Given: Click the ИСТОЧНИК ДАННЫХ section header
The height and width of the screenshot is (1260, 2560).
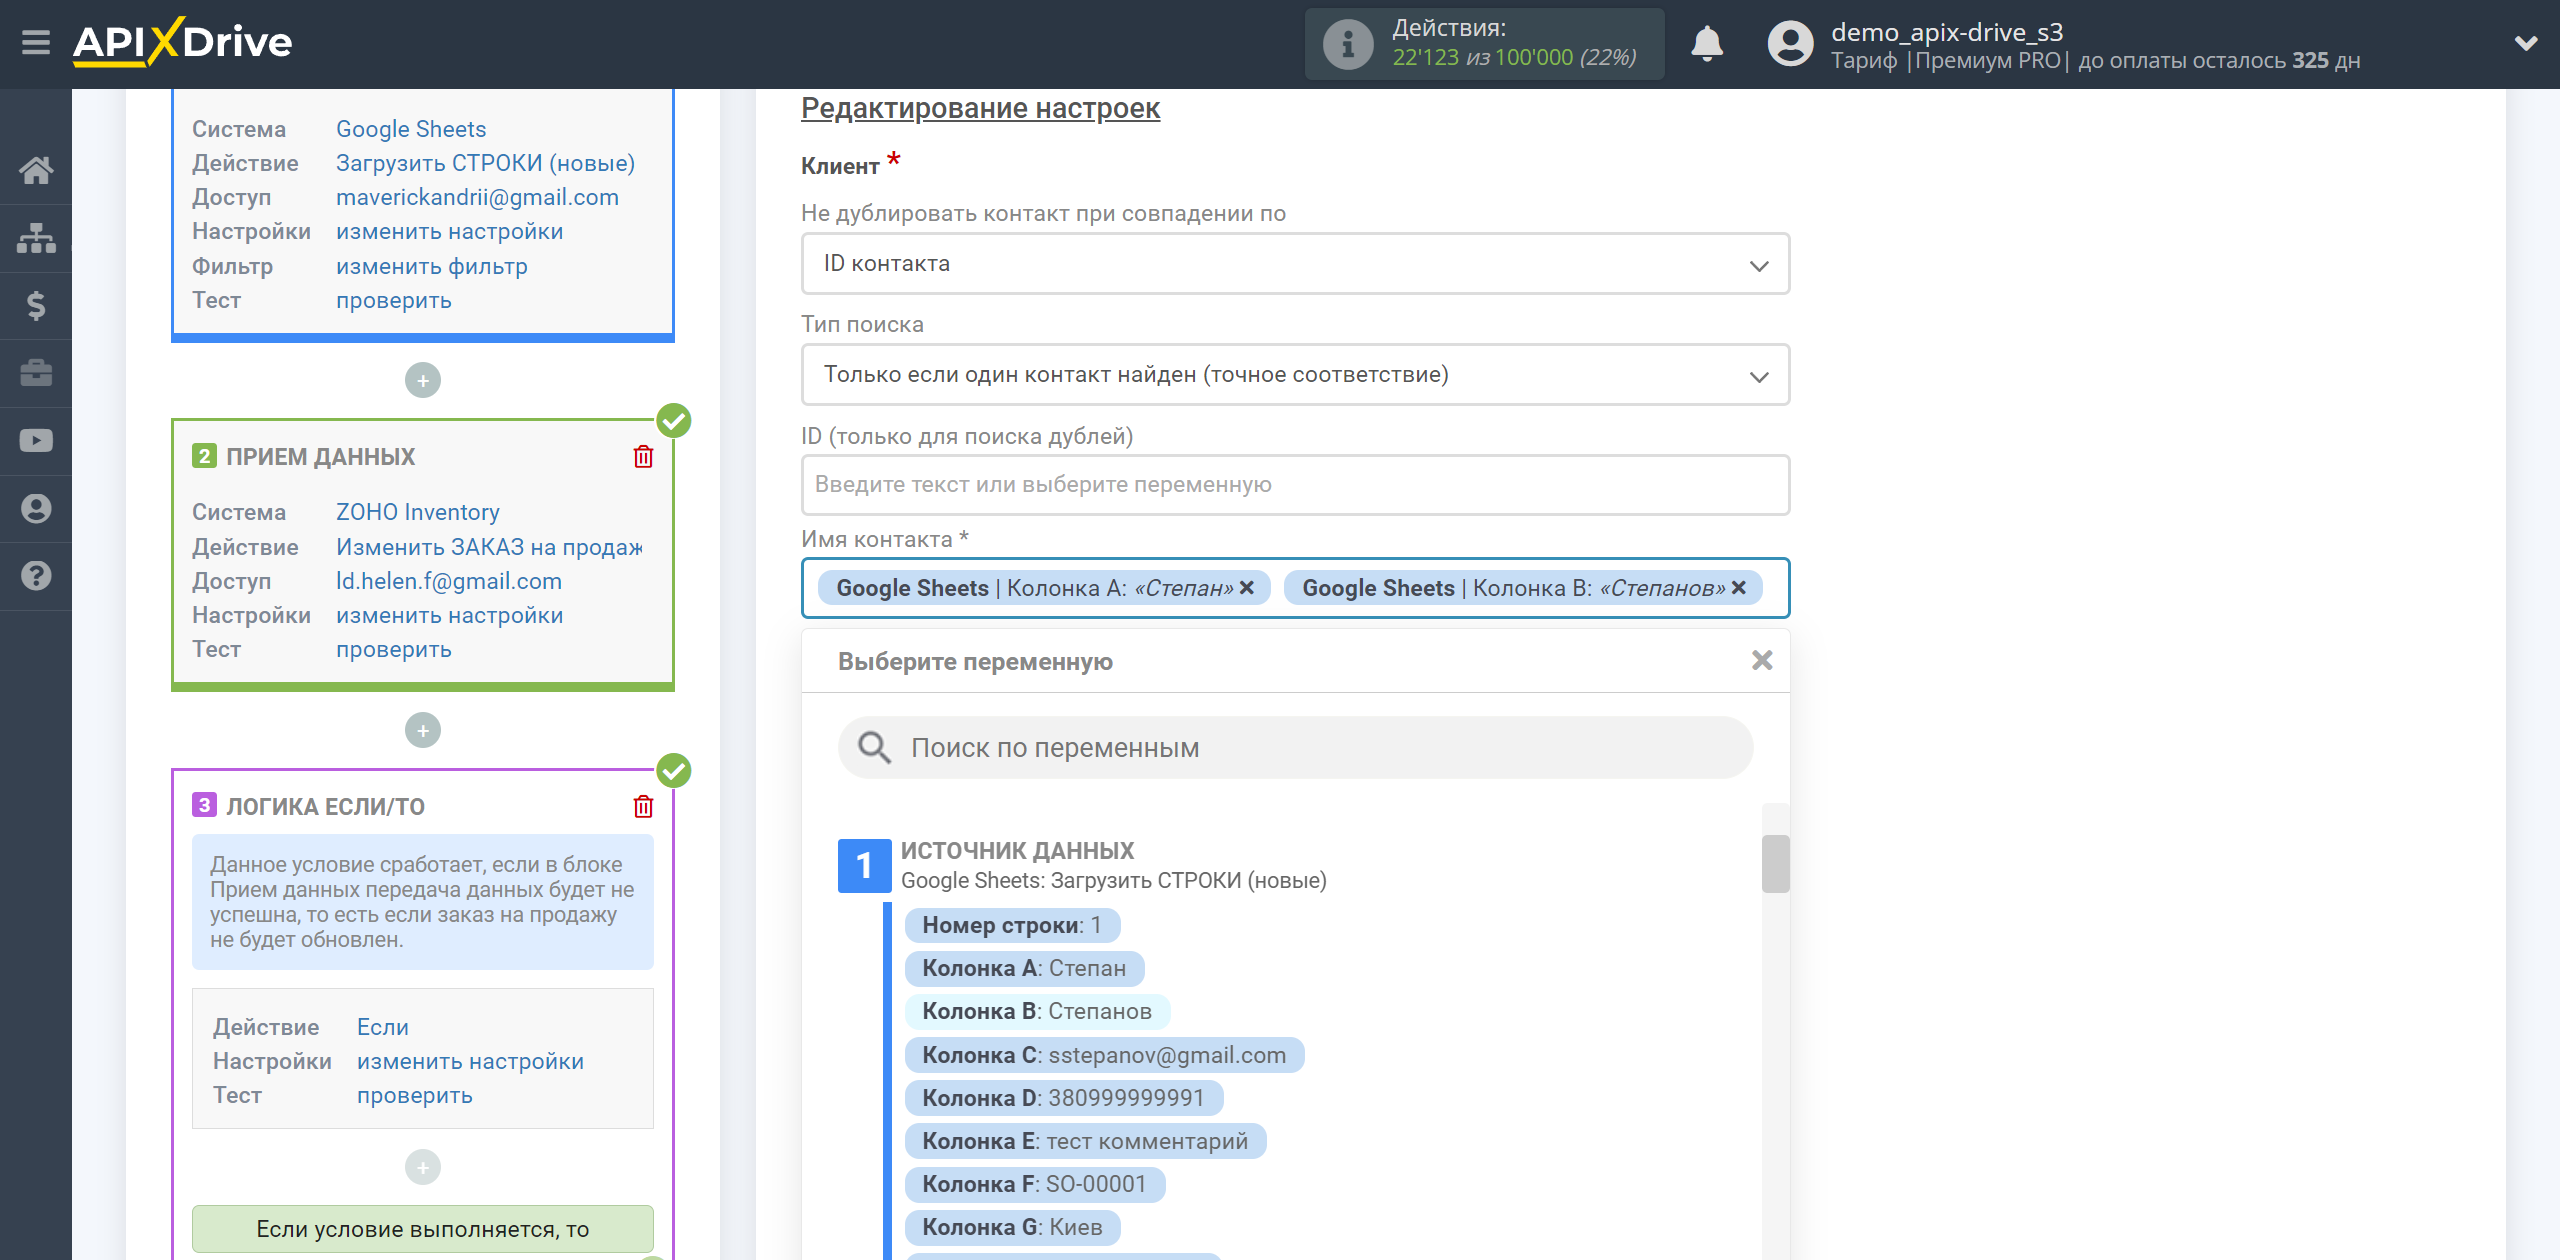Looking at the screenshot, I should (x=1017, y=851).
